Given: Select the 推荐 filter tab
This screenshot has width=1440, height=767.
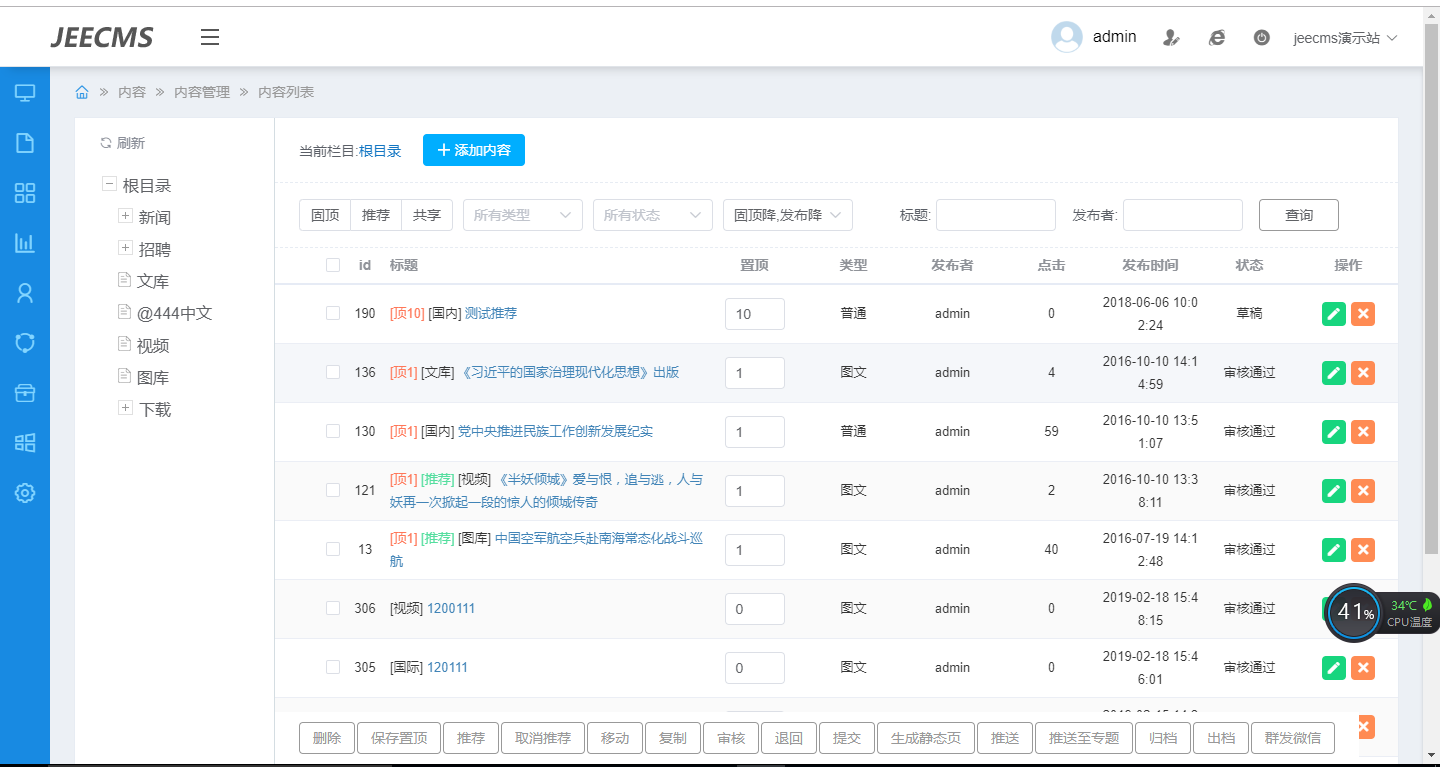Looking at the screenshot, I should pos(376,215).
